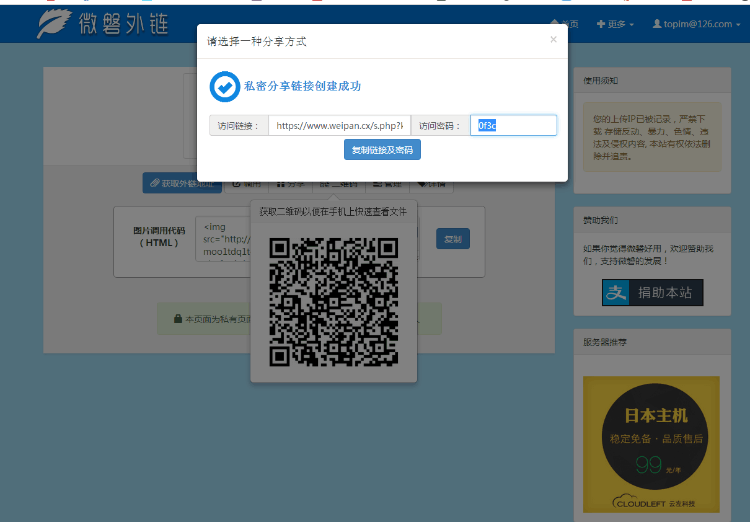Screen dimensions: 750x522
Task: Open the toplm@126.com account menu
Action: pyautogui.click(x=696, y=24)
